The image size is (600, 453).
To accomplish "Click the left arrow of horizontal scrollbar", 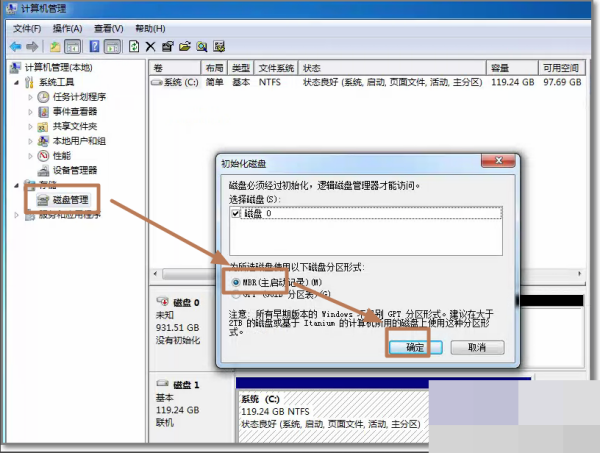I will 155,274.
